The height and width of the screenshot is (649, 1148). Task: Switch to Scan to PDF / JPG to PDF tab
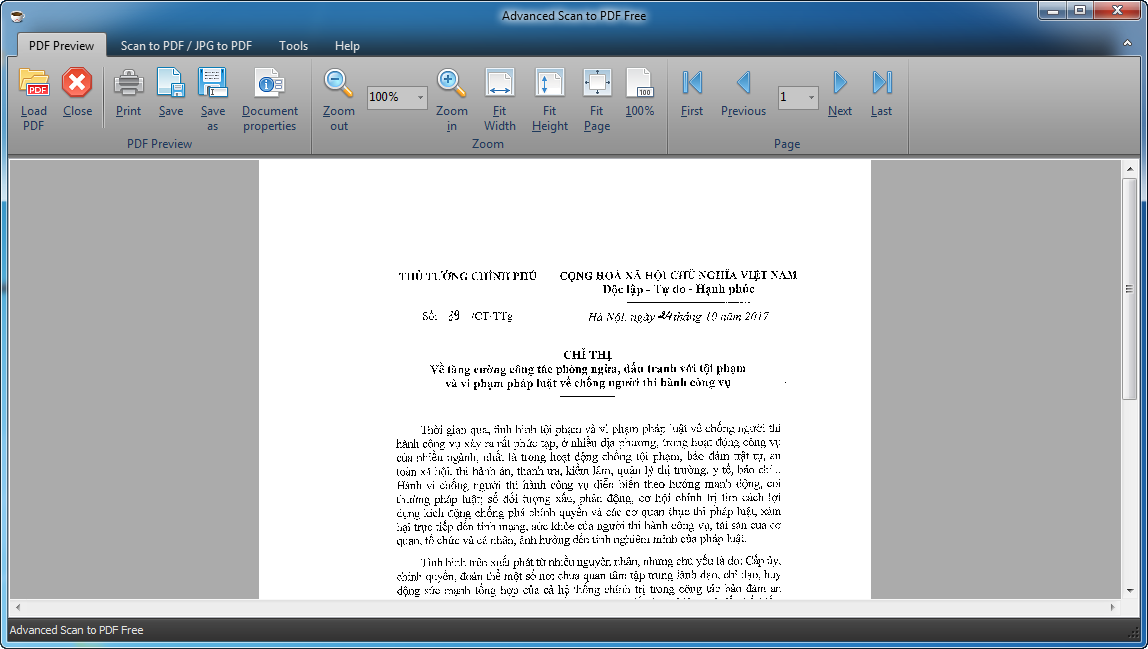186,46
